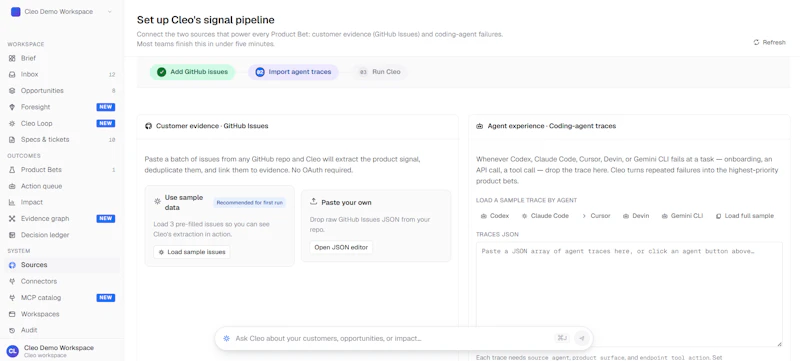Click the Connectors plug icon
Viewport: 800px width, 361px height.
[x=12, y=281]
